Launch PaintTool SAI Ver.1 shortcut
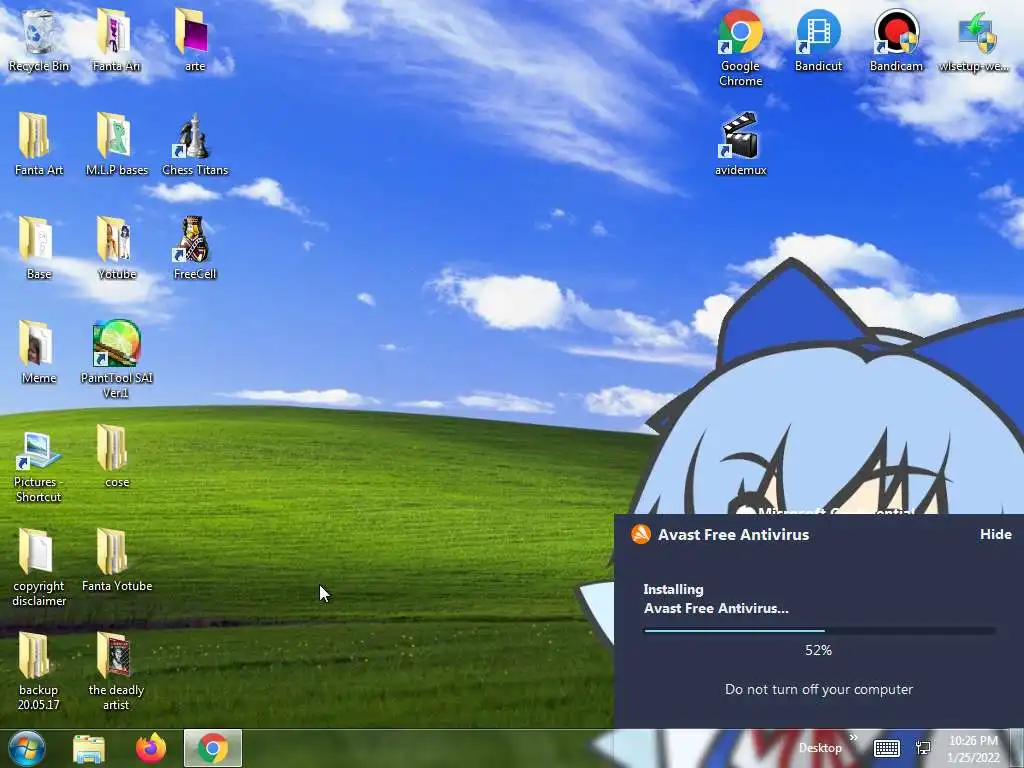 (116, 359)
